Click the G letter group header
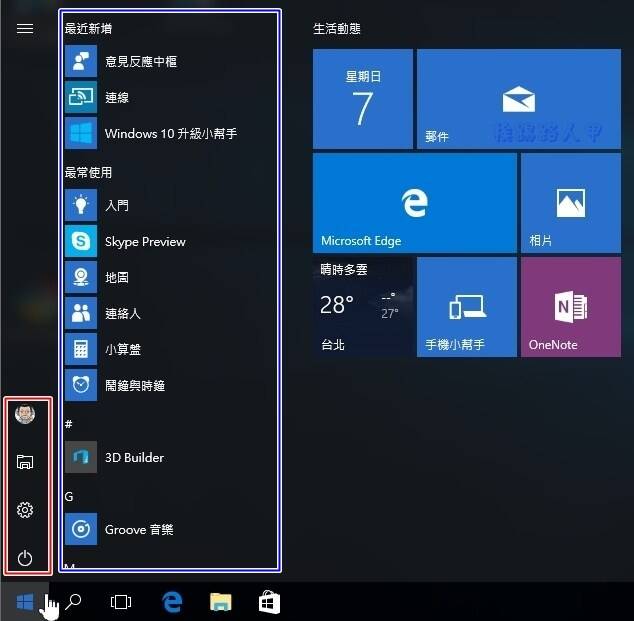 (x=69, y=496)
